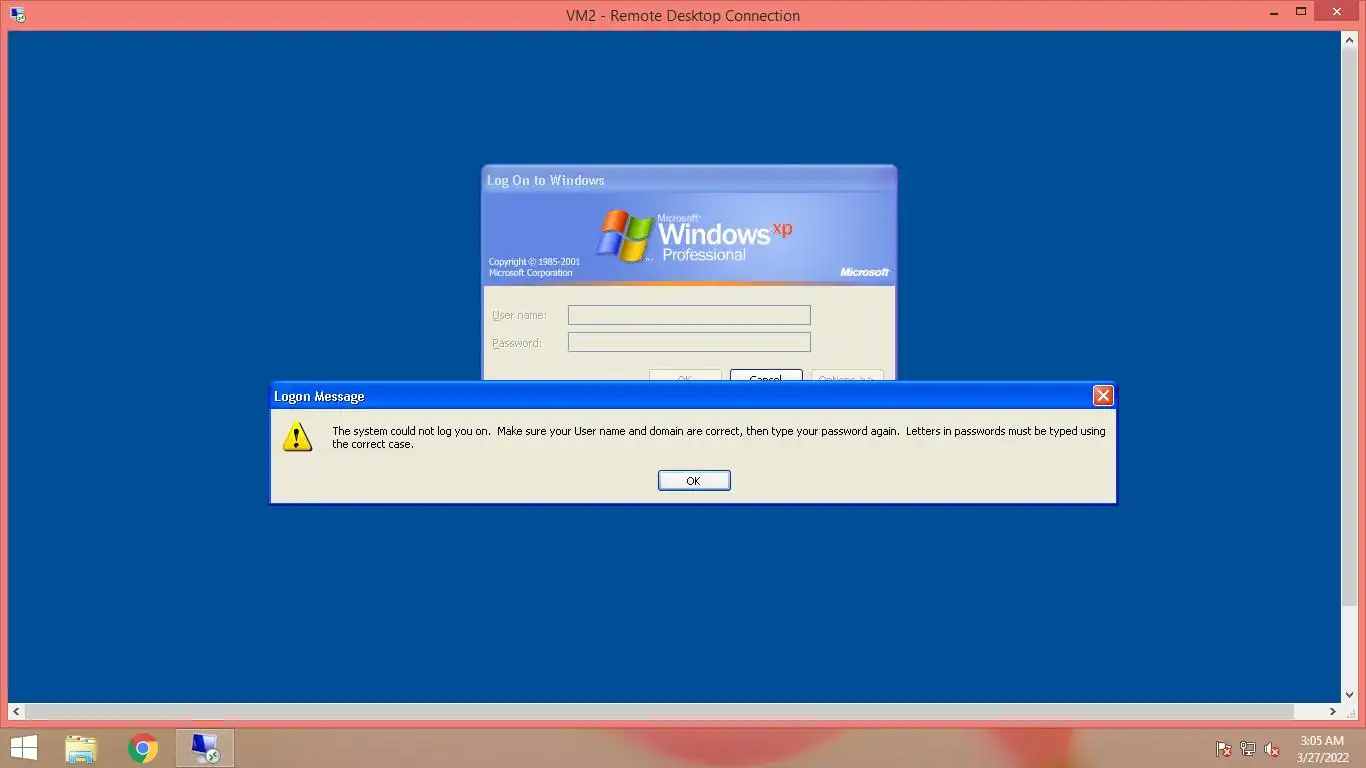Click vertical scrollbar up arrow

pos(1349,40)
